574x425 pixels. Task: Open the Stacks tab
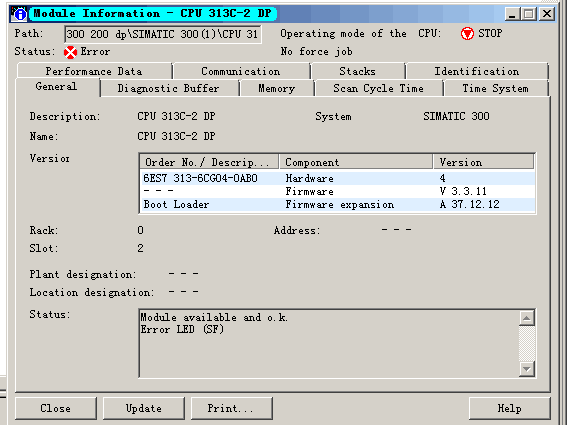[358, 71]
